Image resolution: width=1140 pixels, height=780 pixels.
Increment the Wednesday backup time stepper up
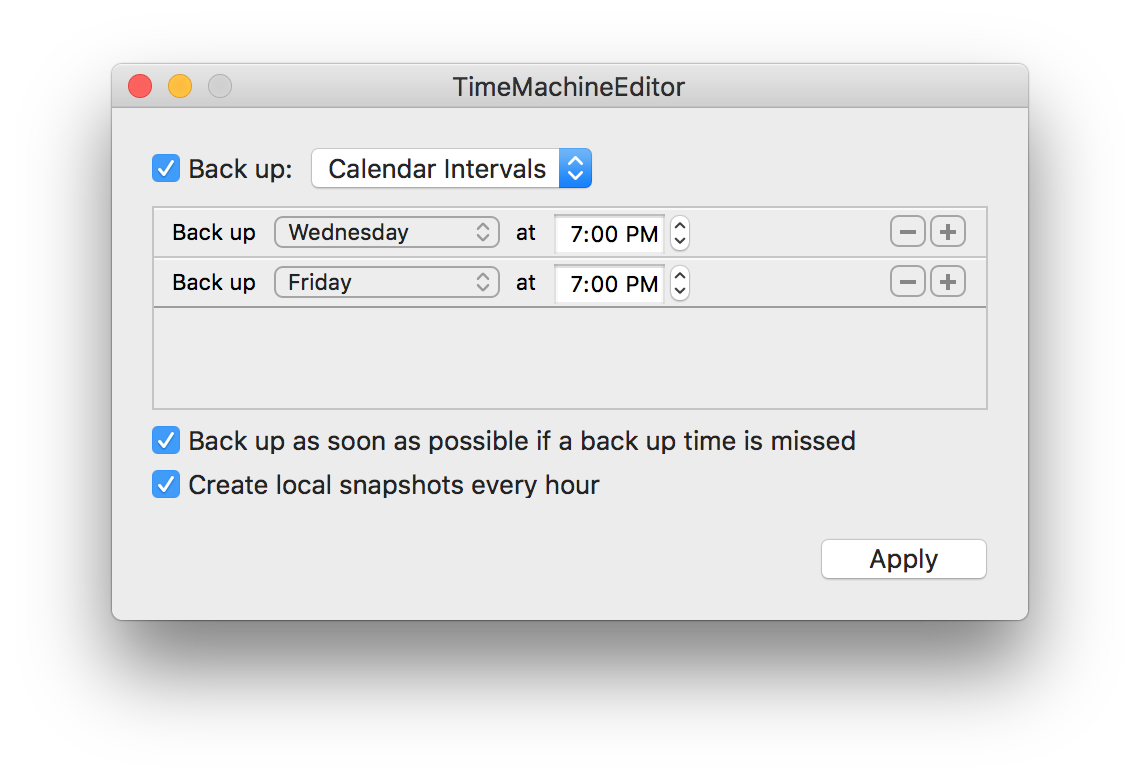point(680,225)
